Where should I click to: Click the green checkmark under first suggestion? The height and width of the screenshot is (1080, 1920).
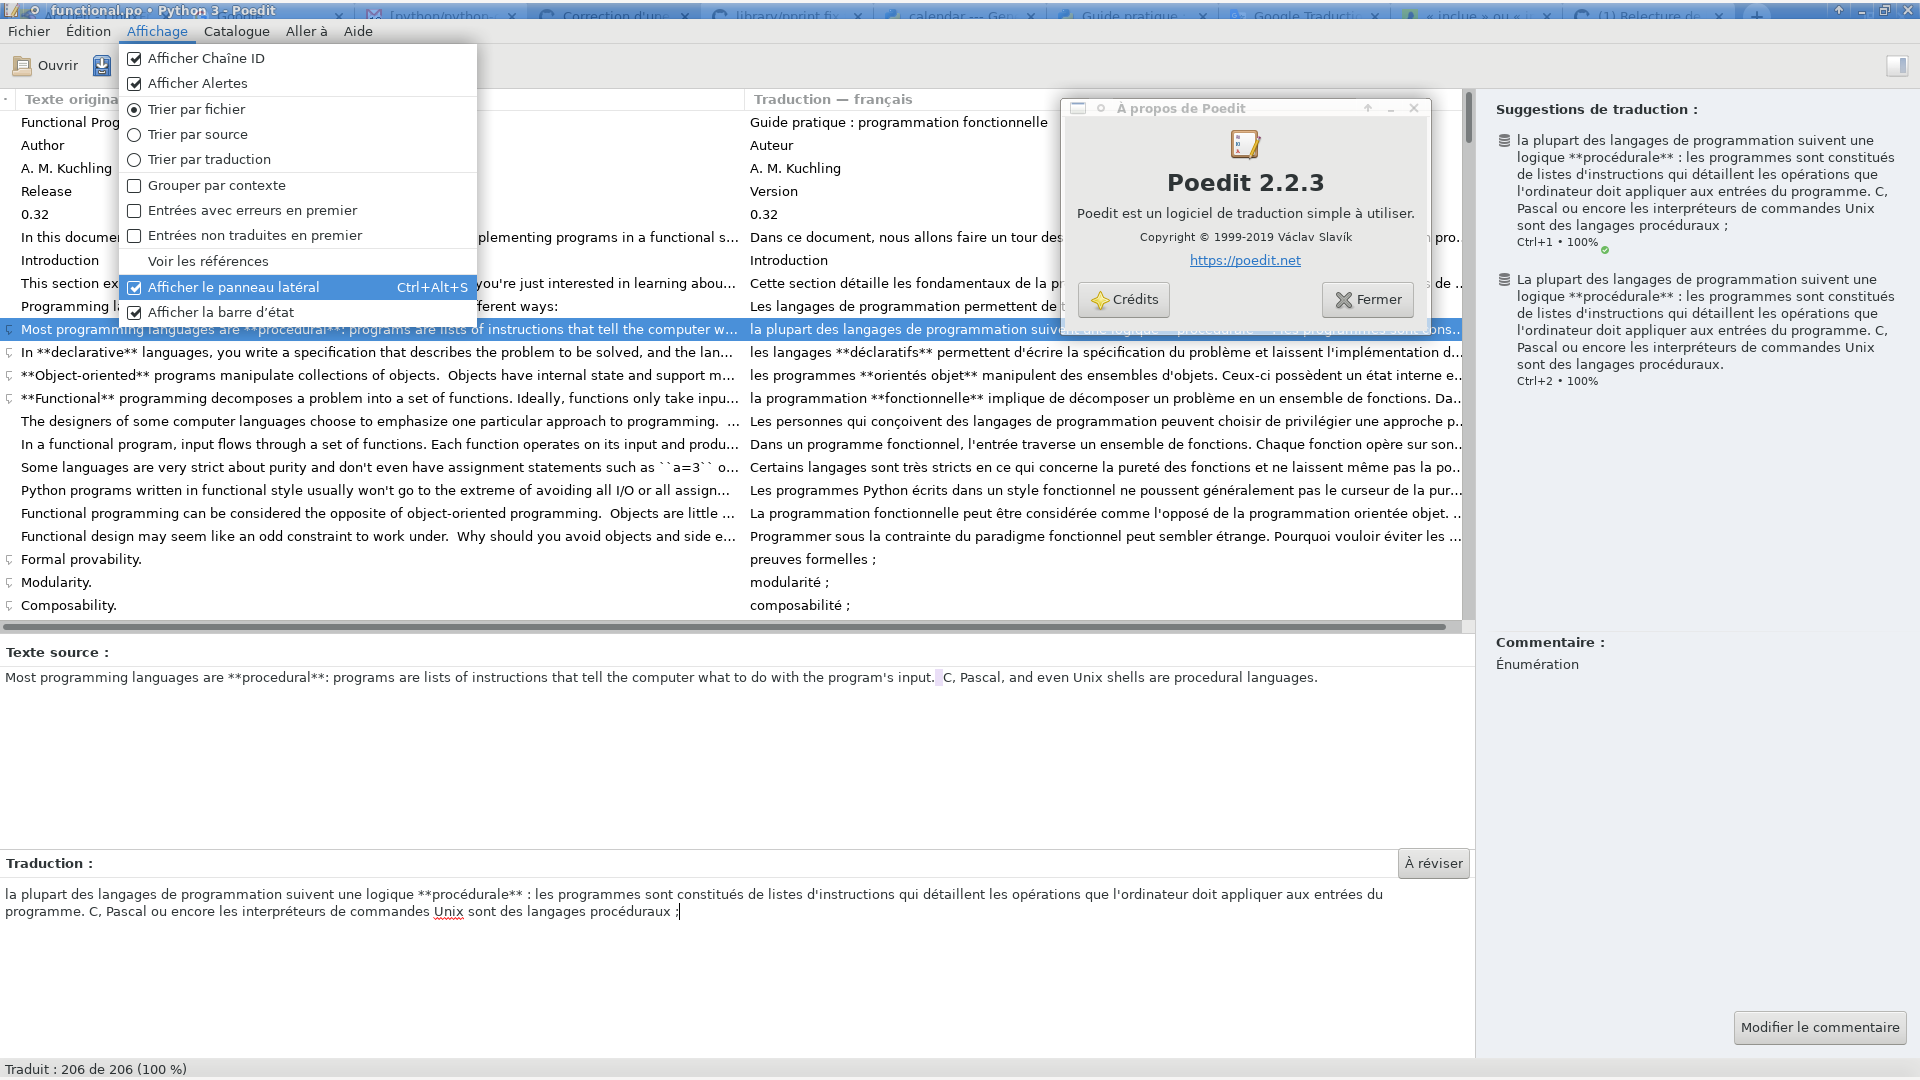click(1605, 249)
